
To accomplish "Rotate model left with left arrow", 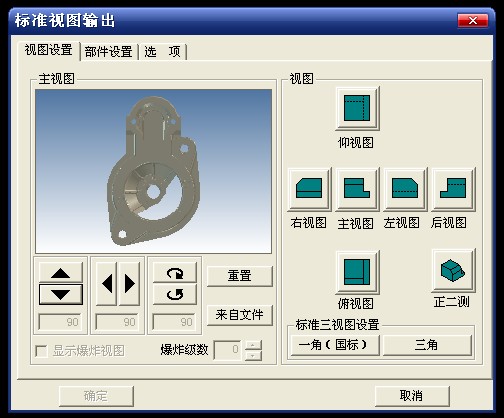I will [106, 284].
